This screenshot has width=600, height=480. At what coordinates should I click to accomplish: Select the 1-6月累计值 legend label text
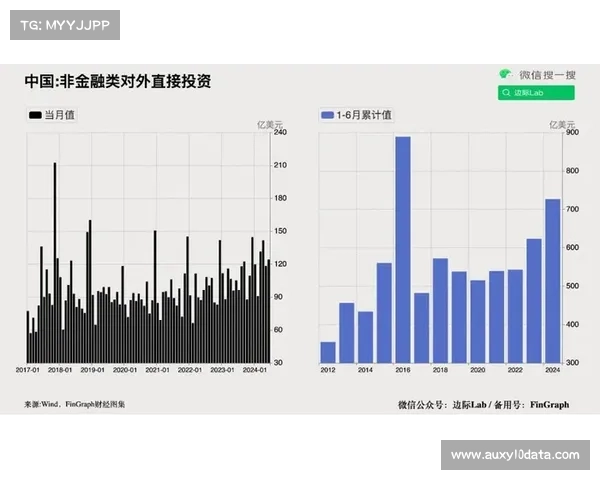364,115
